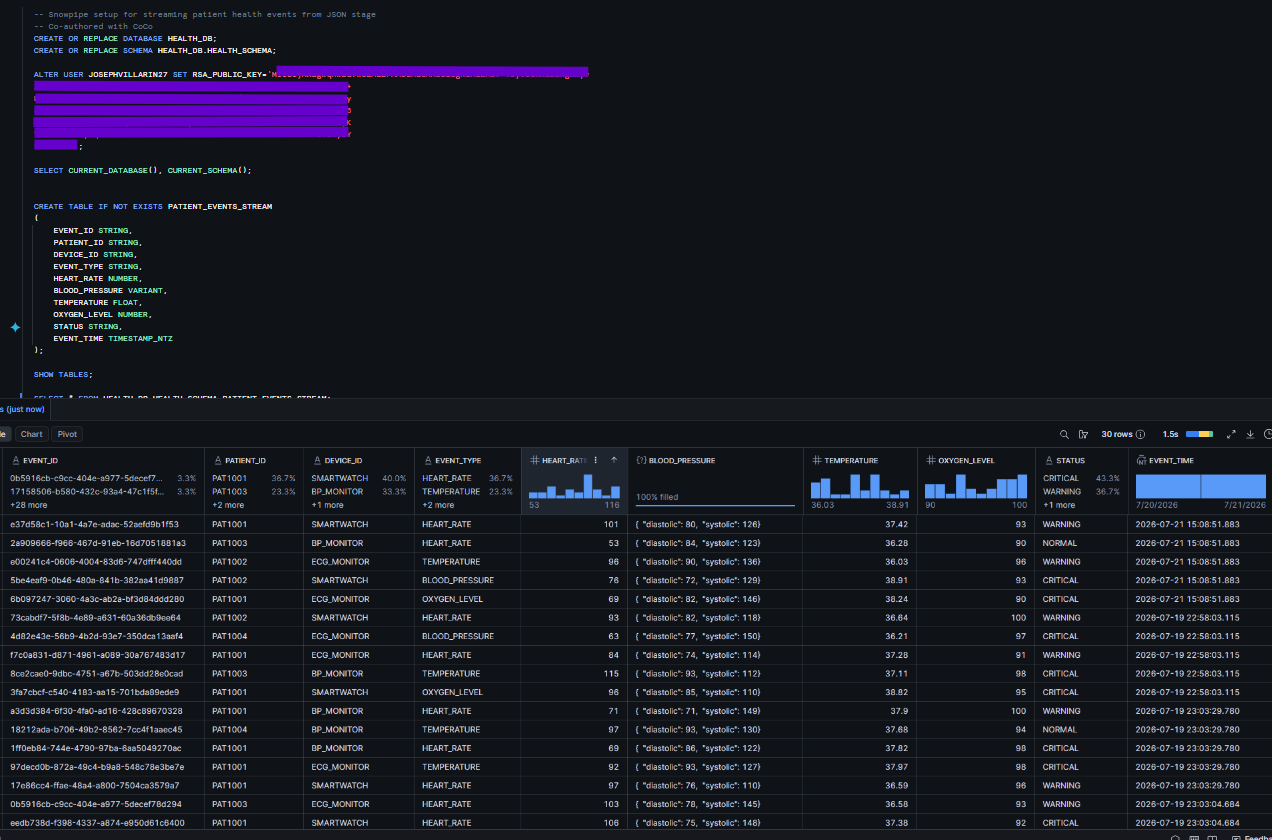Click 'CREATE OR REPLACE DATABASE HEALTH_DB' line in editor
Screen dimensions: 1272x840
(x=125, y=38)
